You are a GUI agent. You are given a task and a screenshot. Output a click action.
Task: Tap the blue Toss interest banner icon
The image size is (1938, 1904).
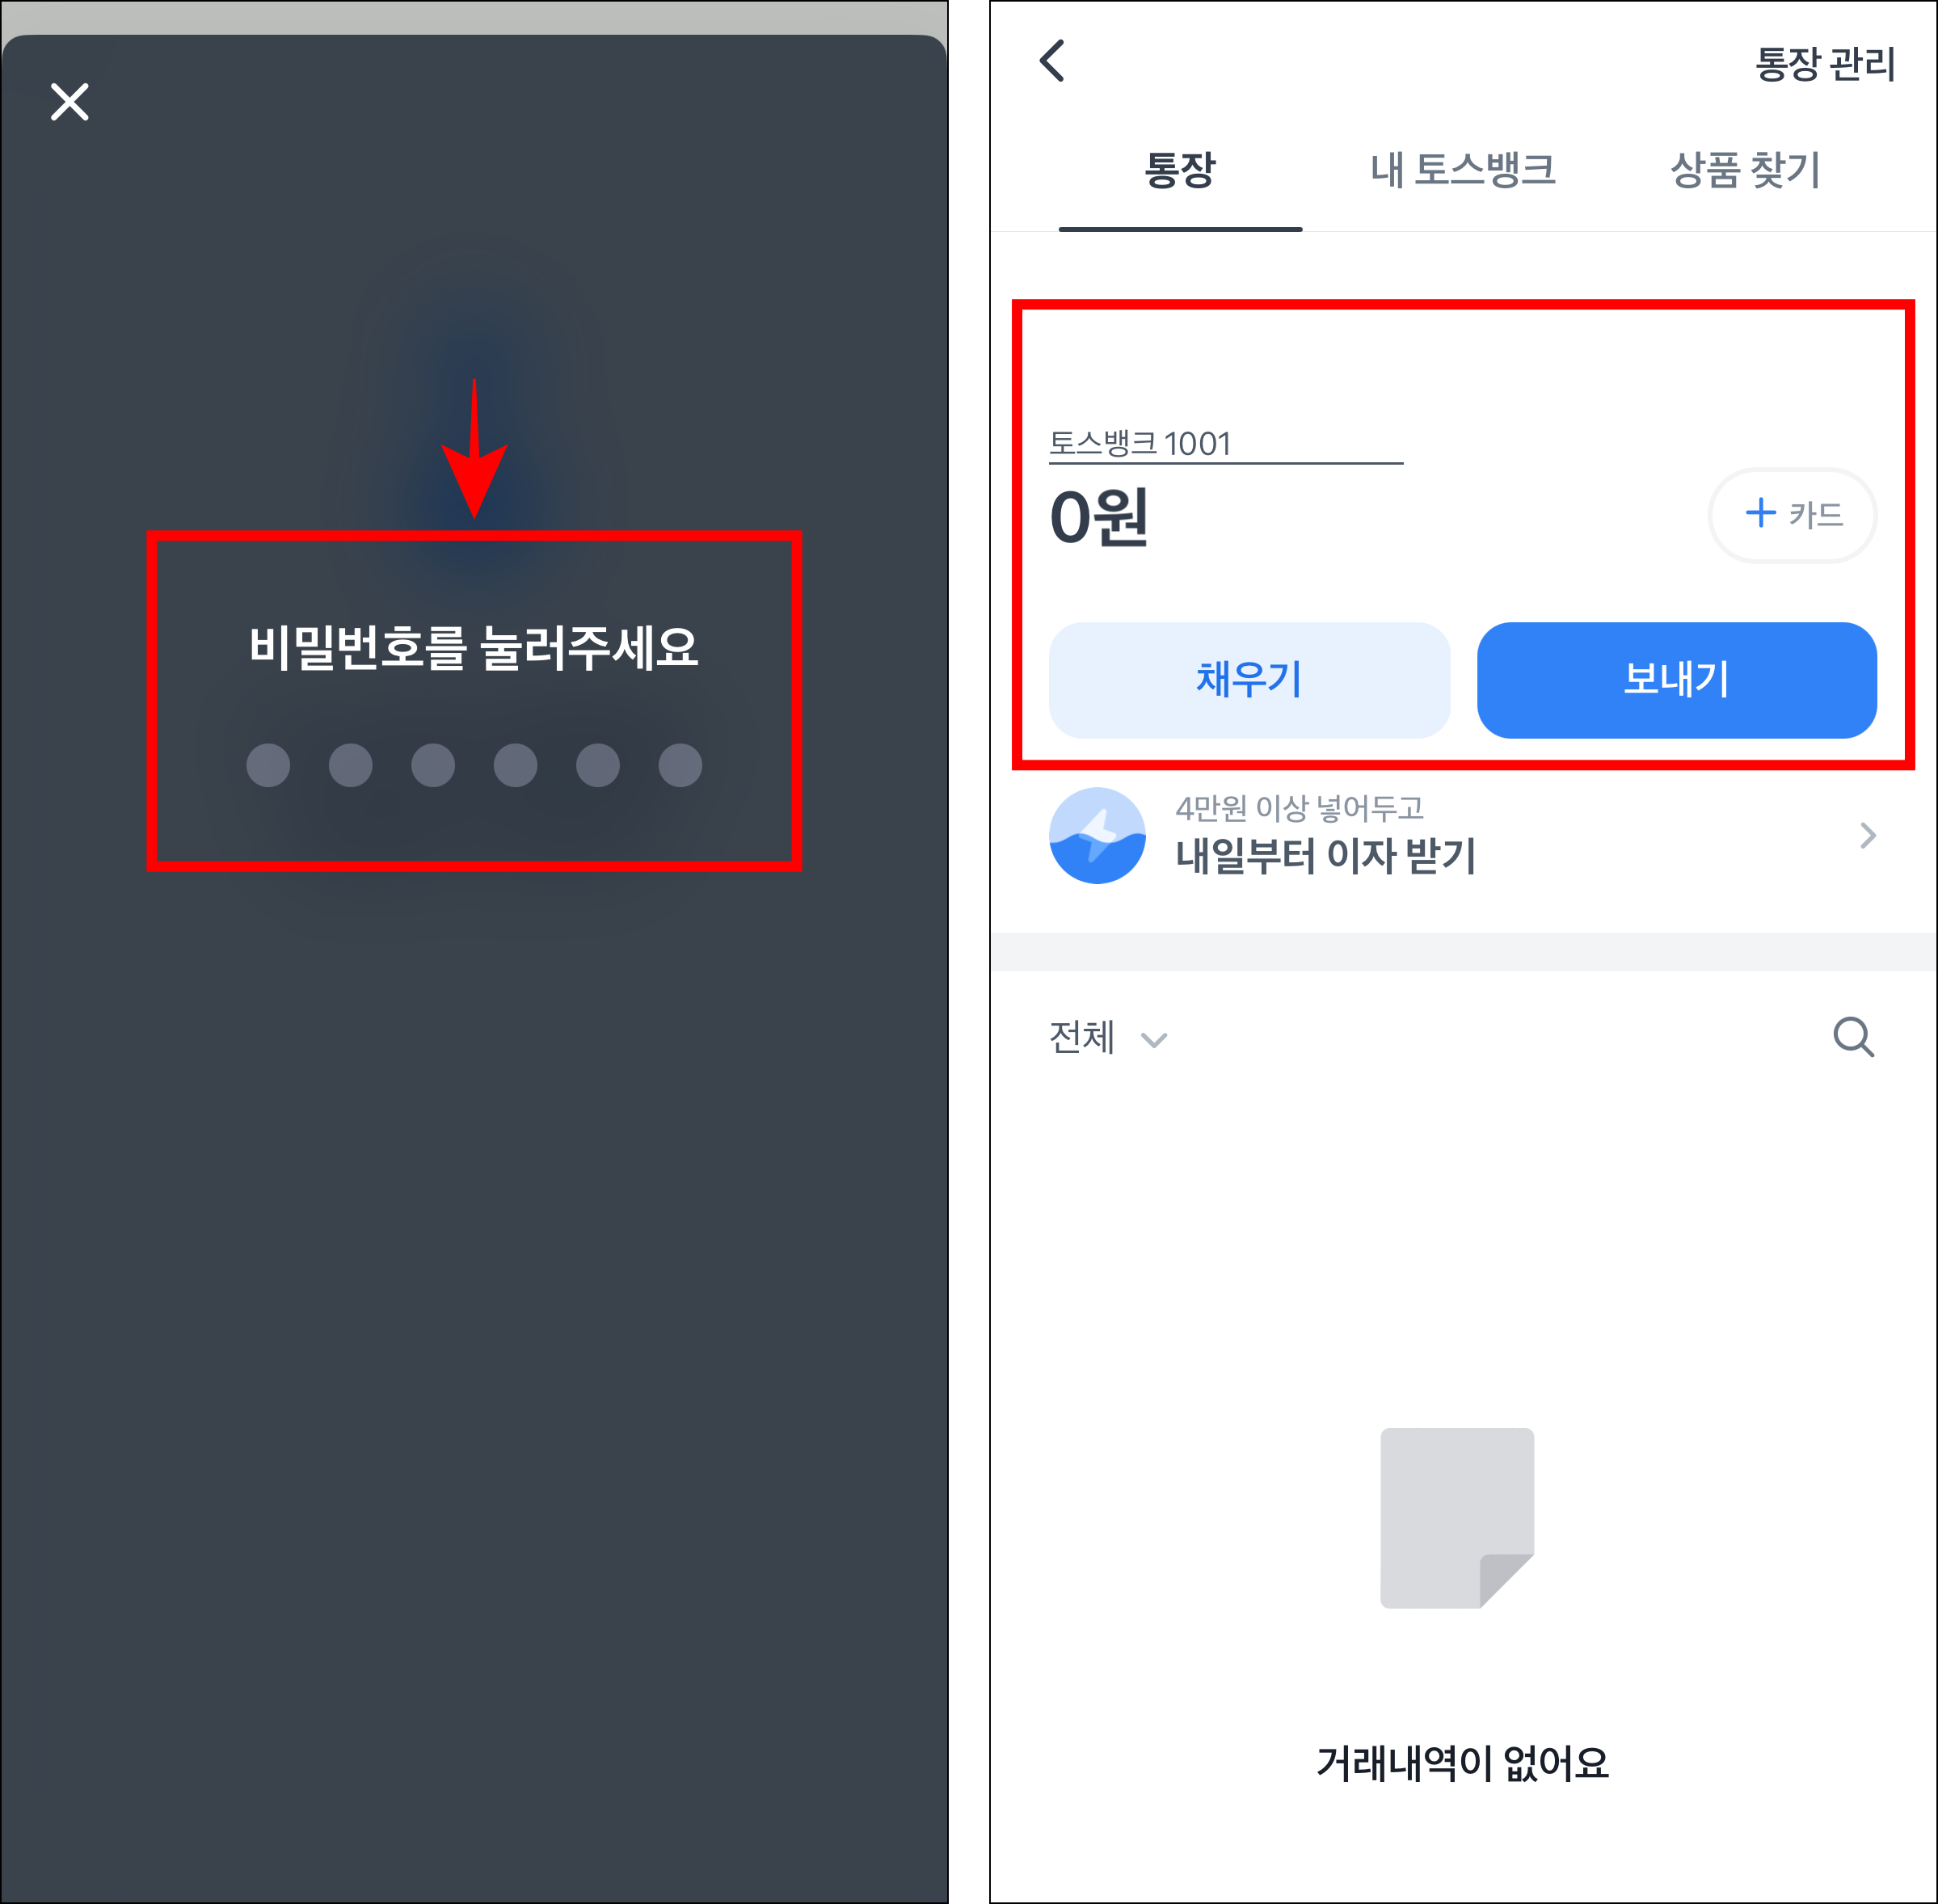(x=1097, y=836)
